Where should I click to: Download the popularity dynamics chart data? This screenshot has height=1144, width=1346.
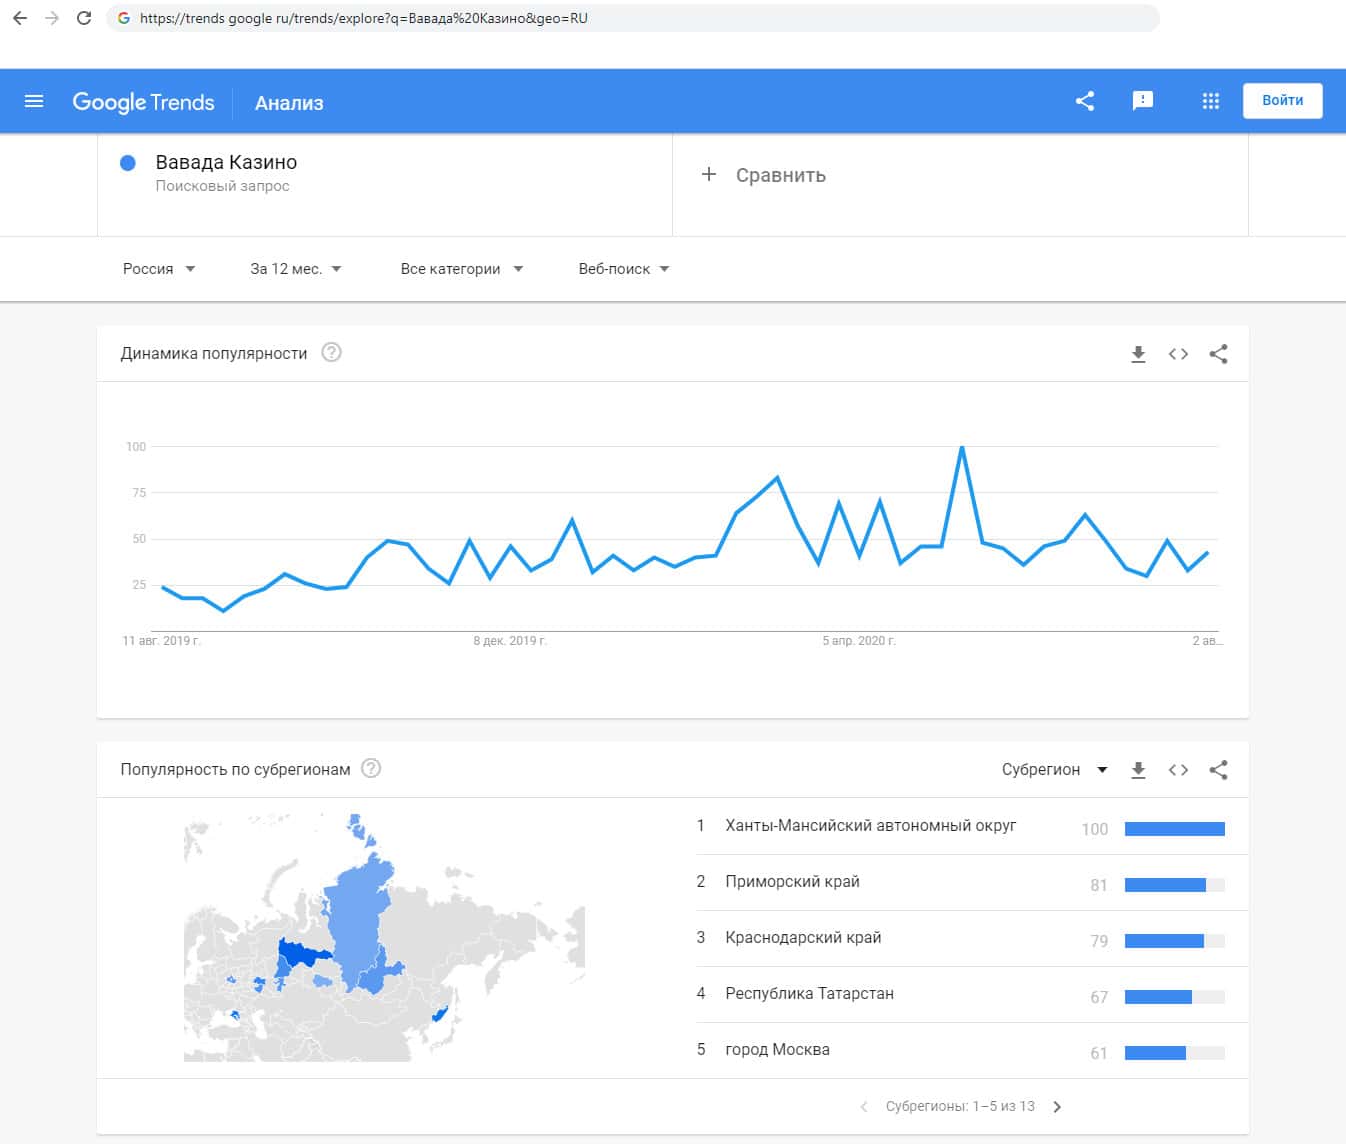coord(1138,354)
